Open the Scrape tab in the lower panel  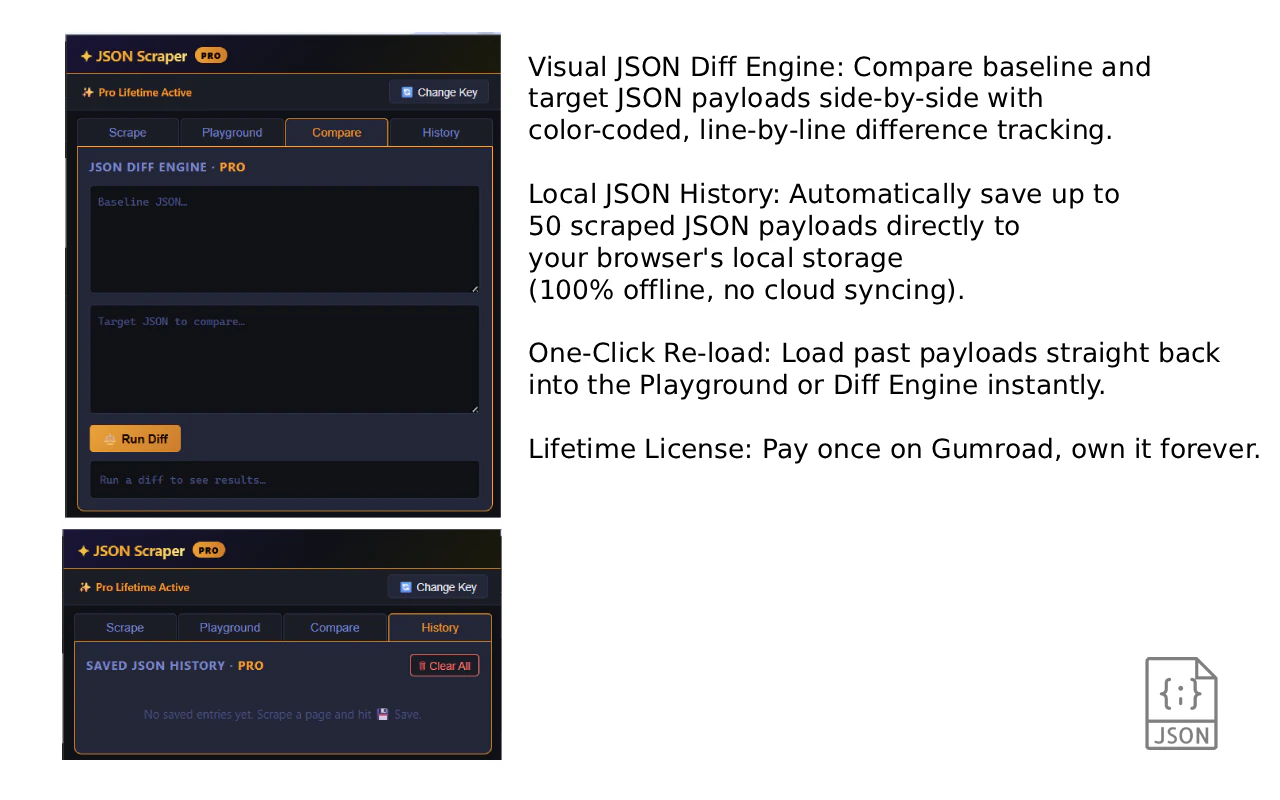click(125, 627)
